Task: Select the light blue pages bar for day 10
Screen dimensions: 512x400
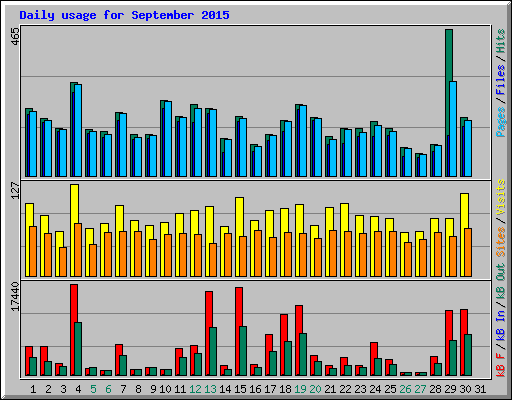Action: click(x=168, y=139)
